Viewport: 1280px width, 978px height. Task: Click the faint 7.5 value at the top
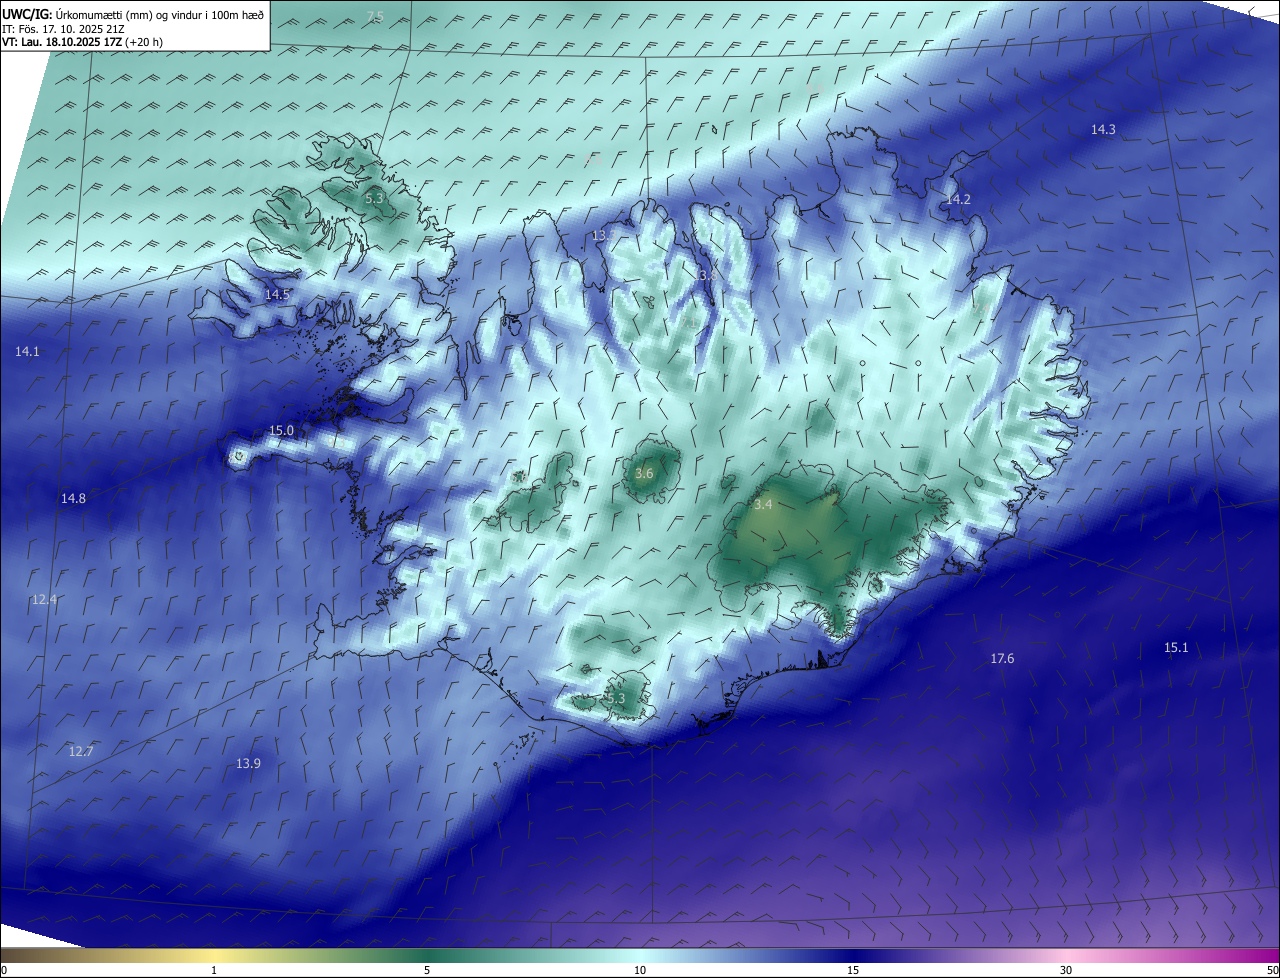(375, 16)
